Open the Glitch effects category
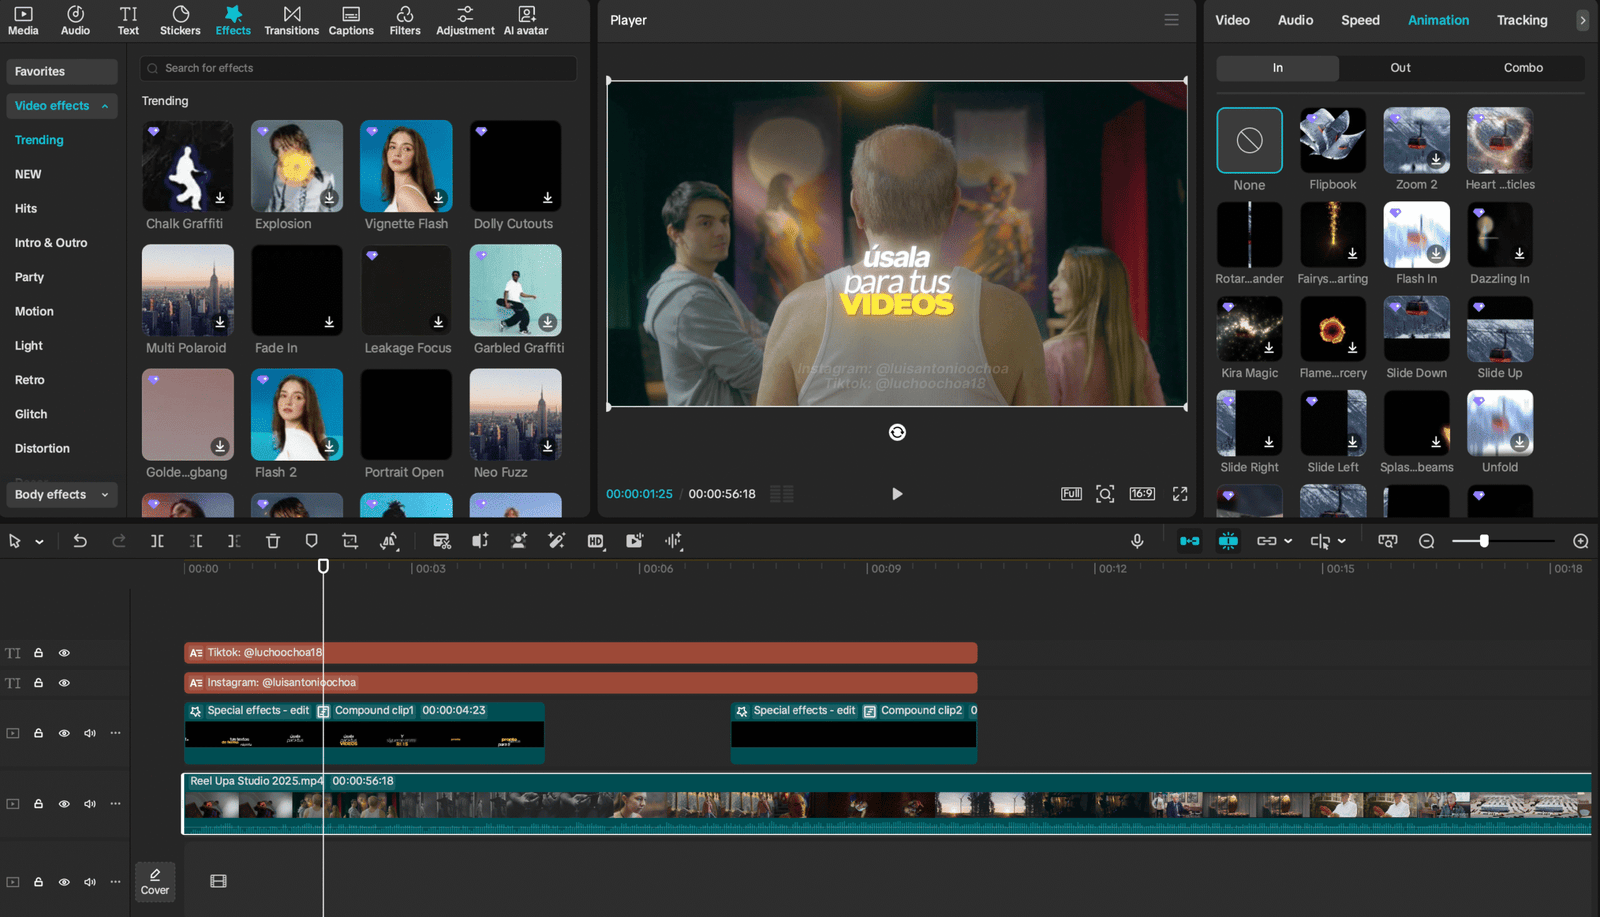 click(31, 414)
